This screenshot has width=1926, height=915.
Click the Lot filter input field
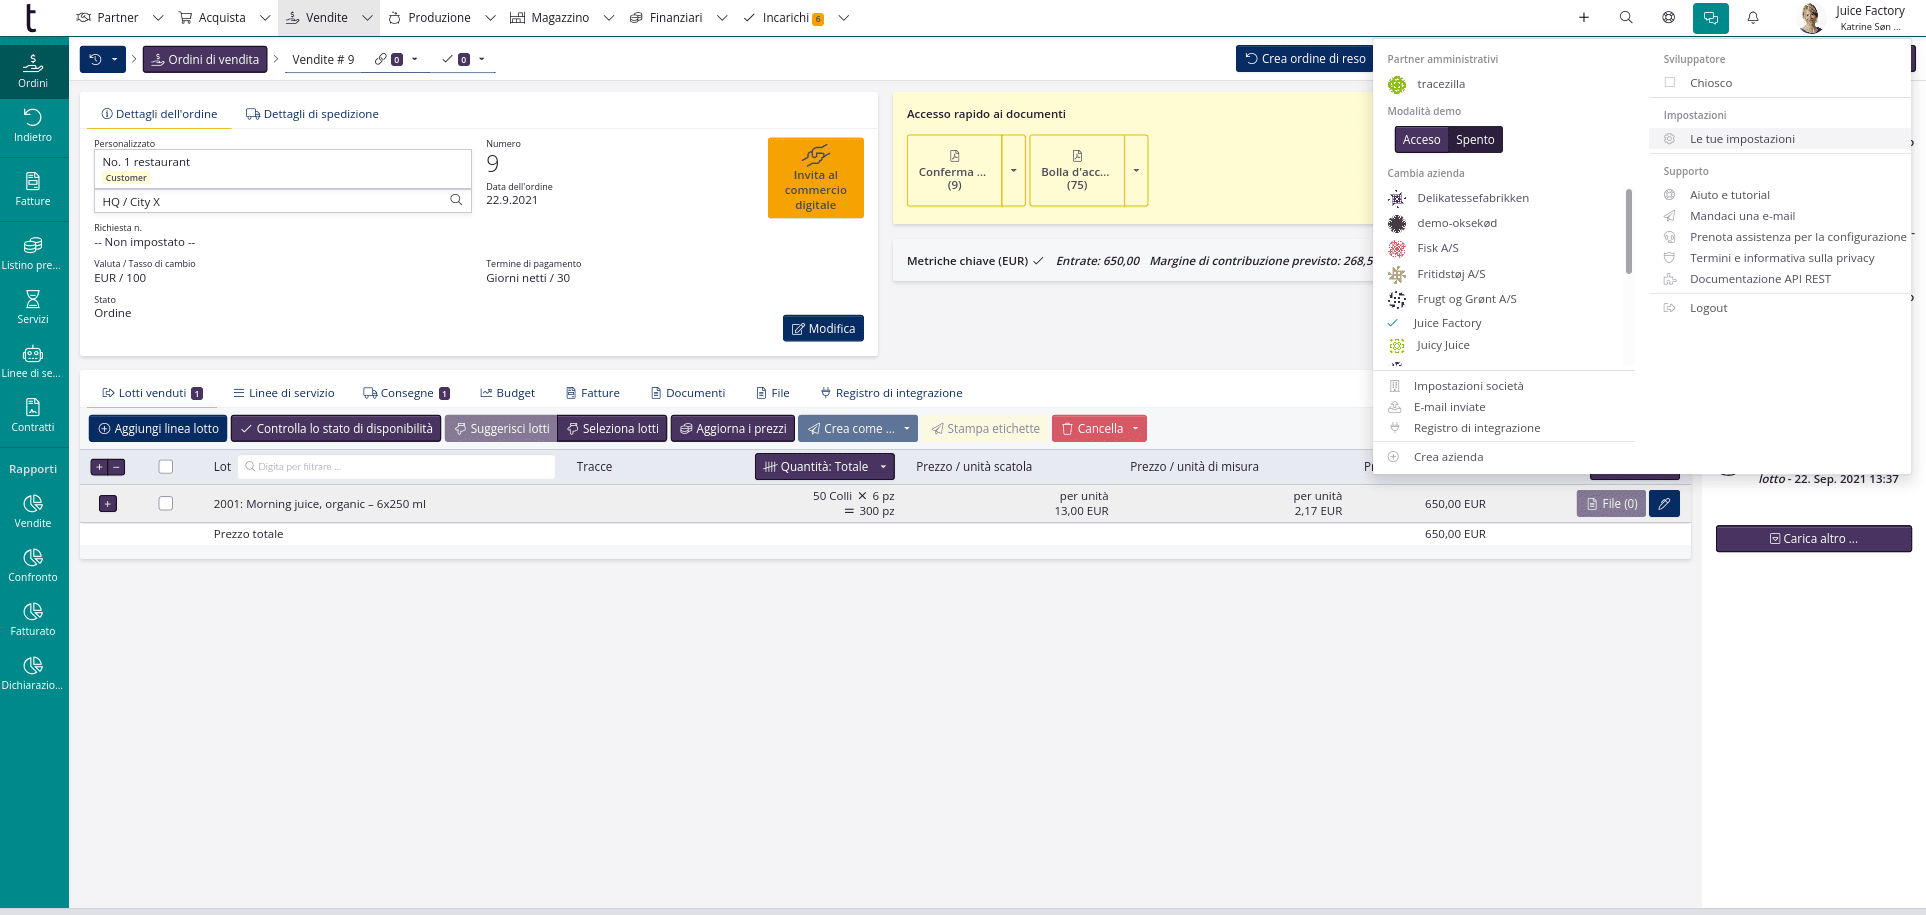pos(400,467)
